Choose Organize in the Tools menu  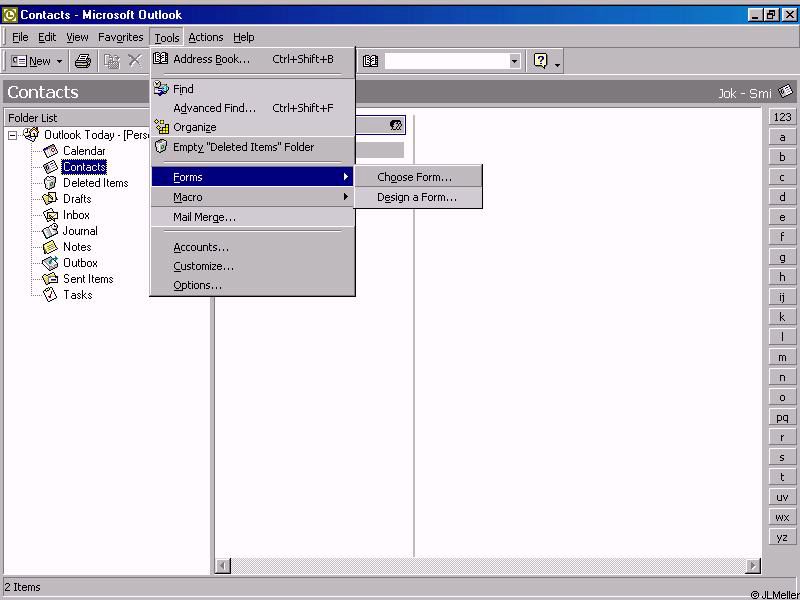tap(253, 127)
